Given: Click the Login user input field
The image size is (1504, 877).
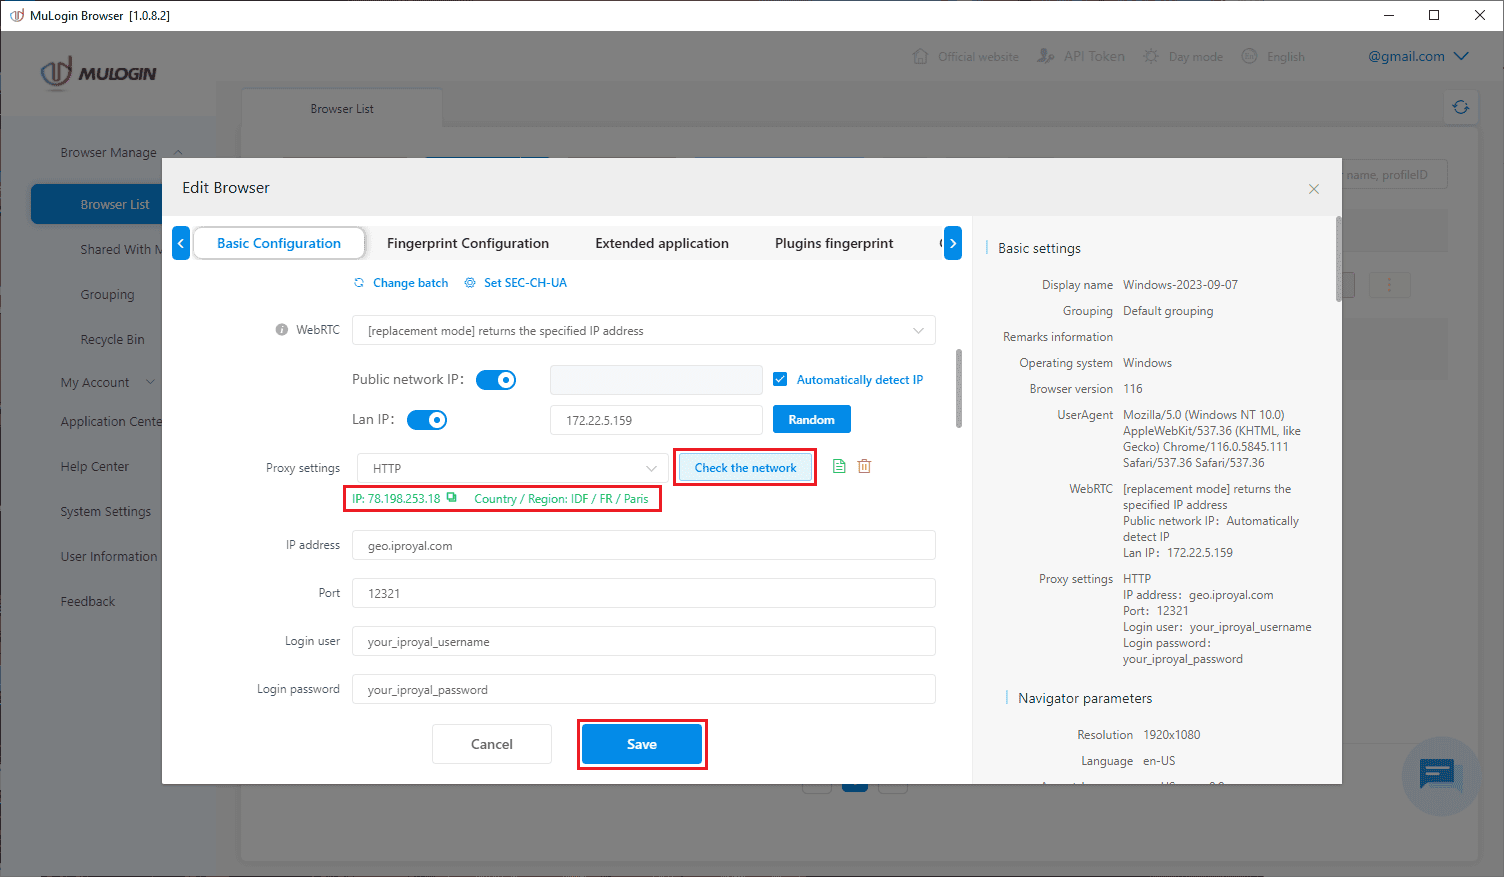Looking at the screenshot, I should tap(644, 641).
